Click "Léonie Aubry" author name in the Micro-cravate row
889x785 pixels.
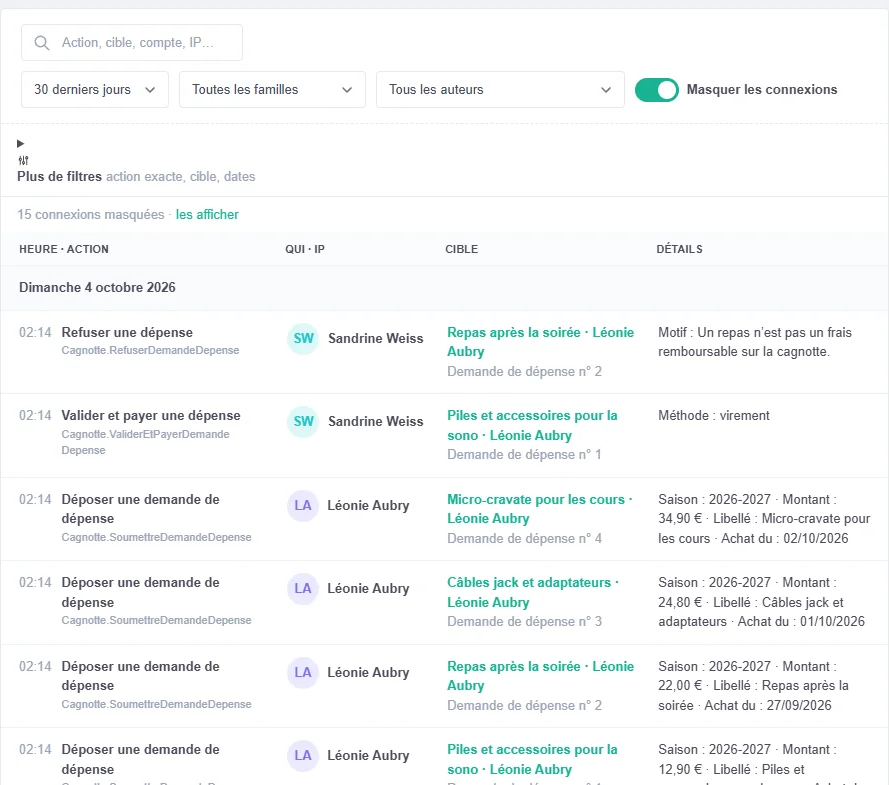point(368,505)
